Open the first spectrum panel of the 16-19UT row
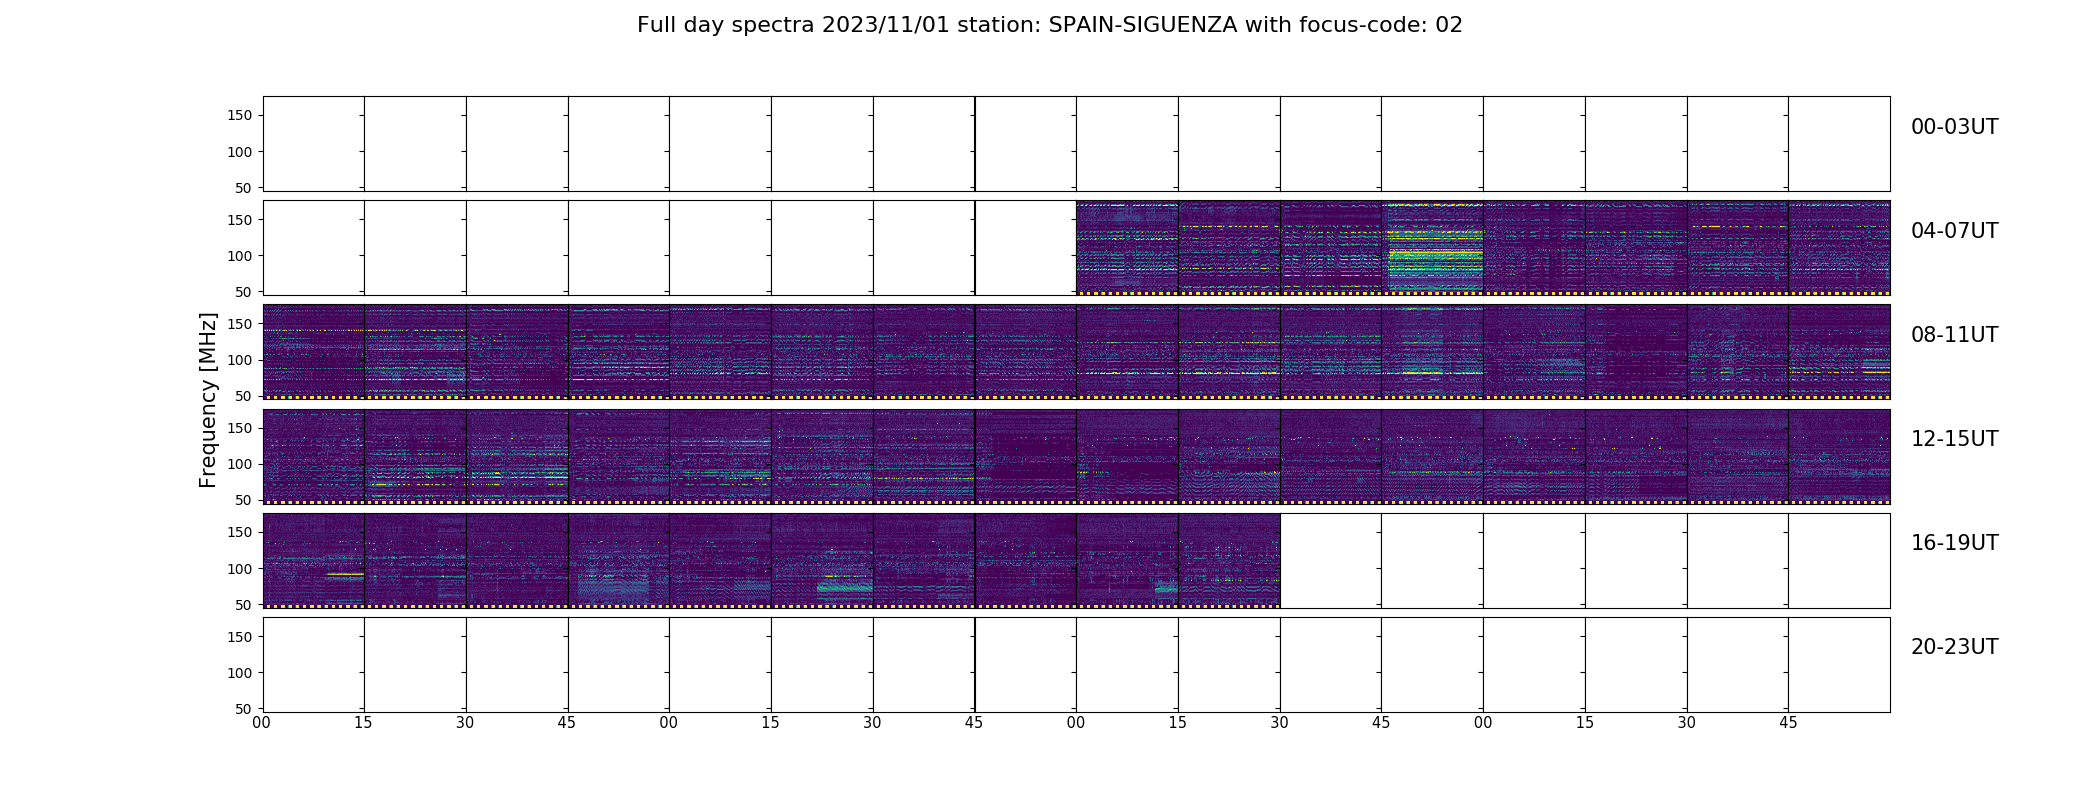 click(314, 560)
